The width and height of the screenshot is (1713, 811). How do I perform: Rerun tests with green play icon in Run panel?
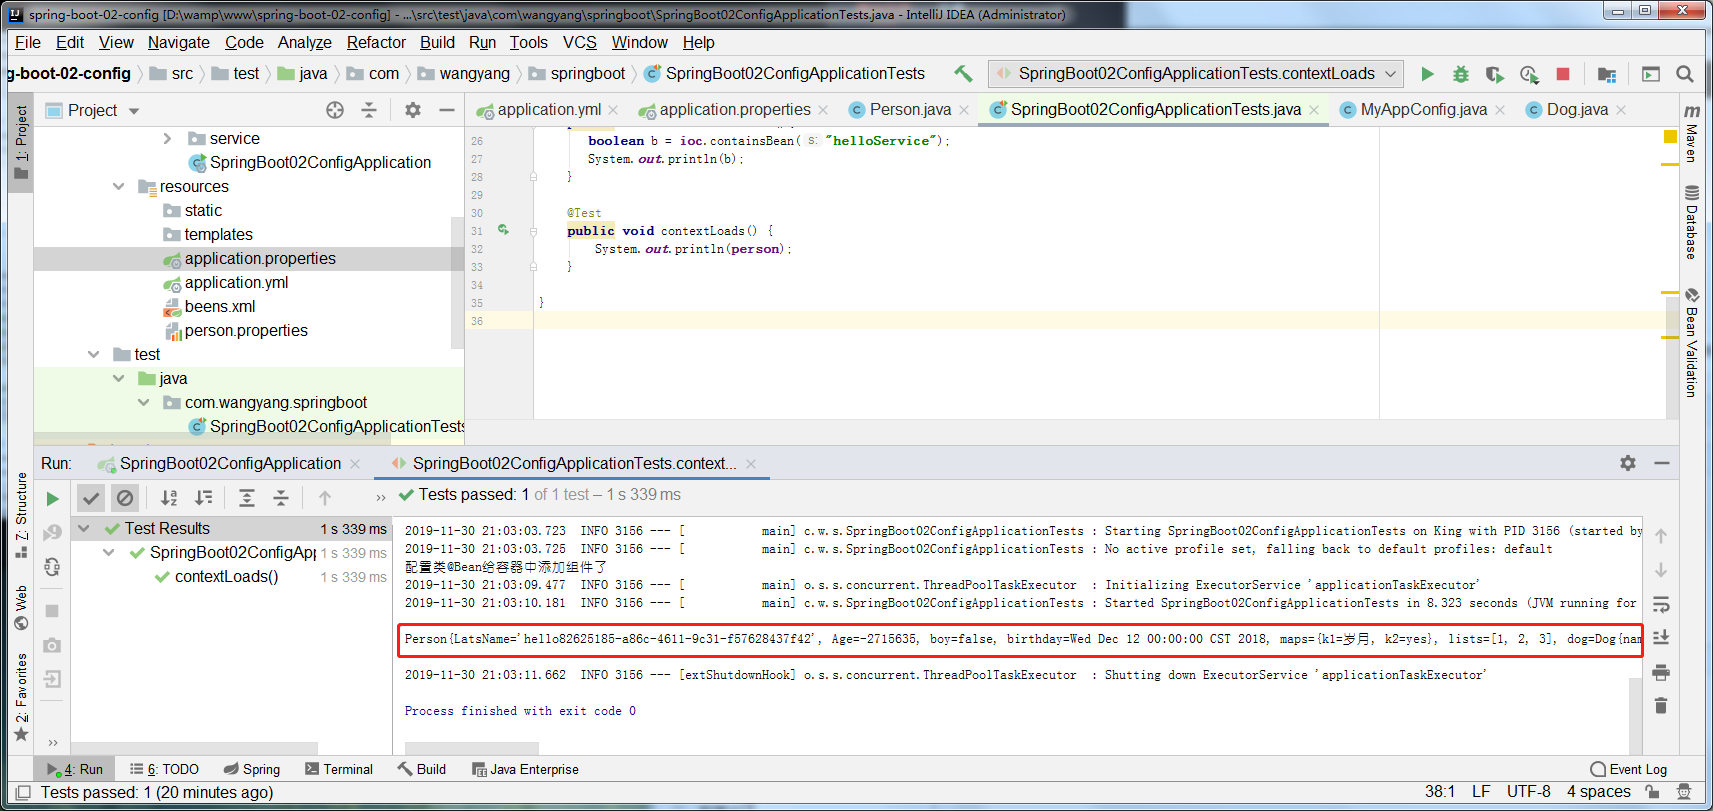tap(52, 499)
